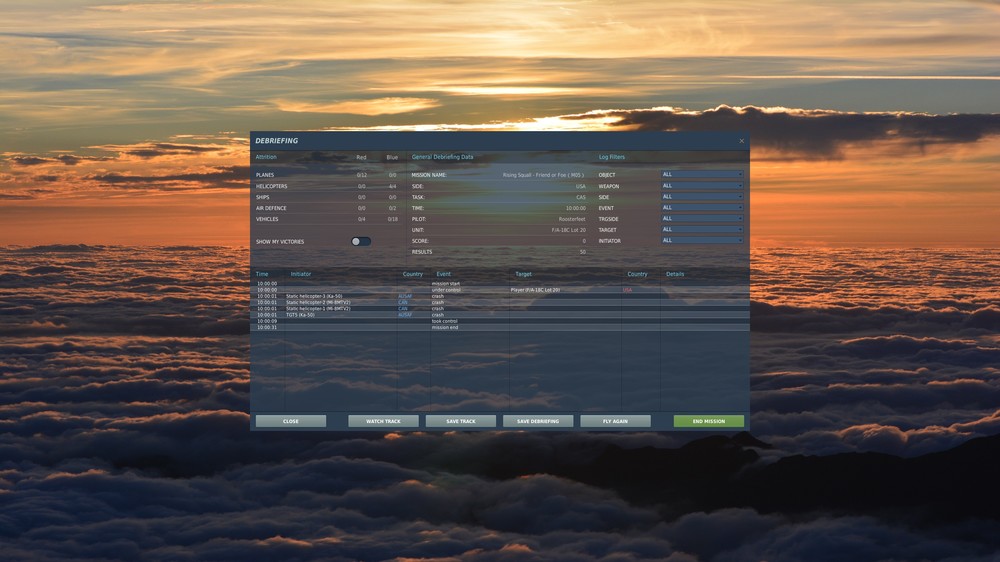Image resolution: width=1000 pixels, height=562 pixels.
Task: Sort log by Initiator column header
Action: click(301, 274)
